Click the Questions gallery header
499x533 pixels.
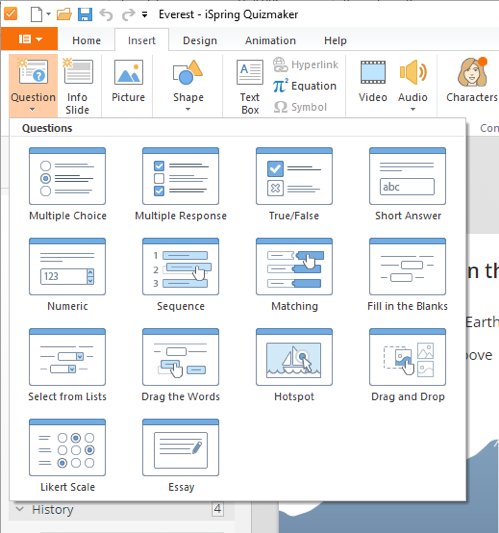coord(47,128)
